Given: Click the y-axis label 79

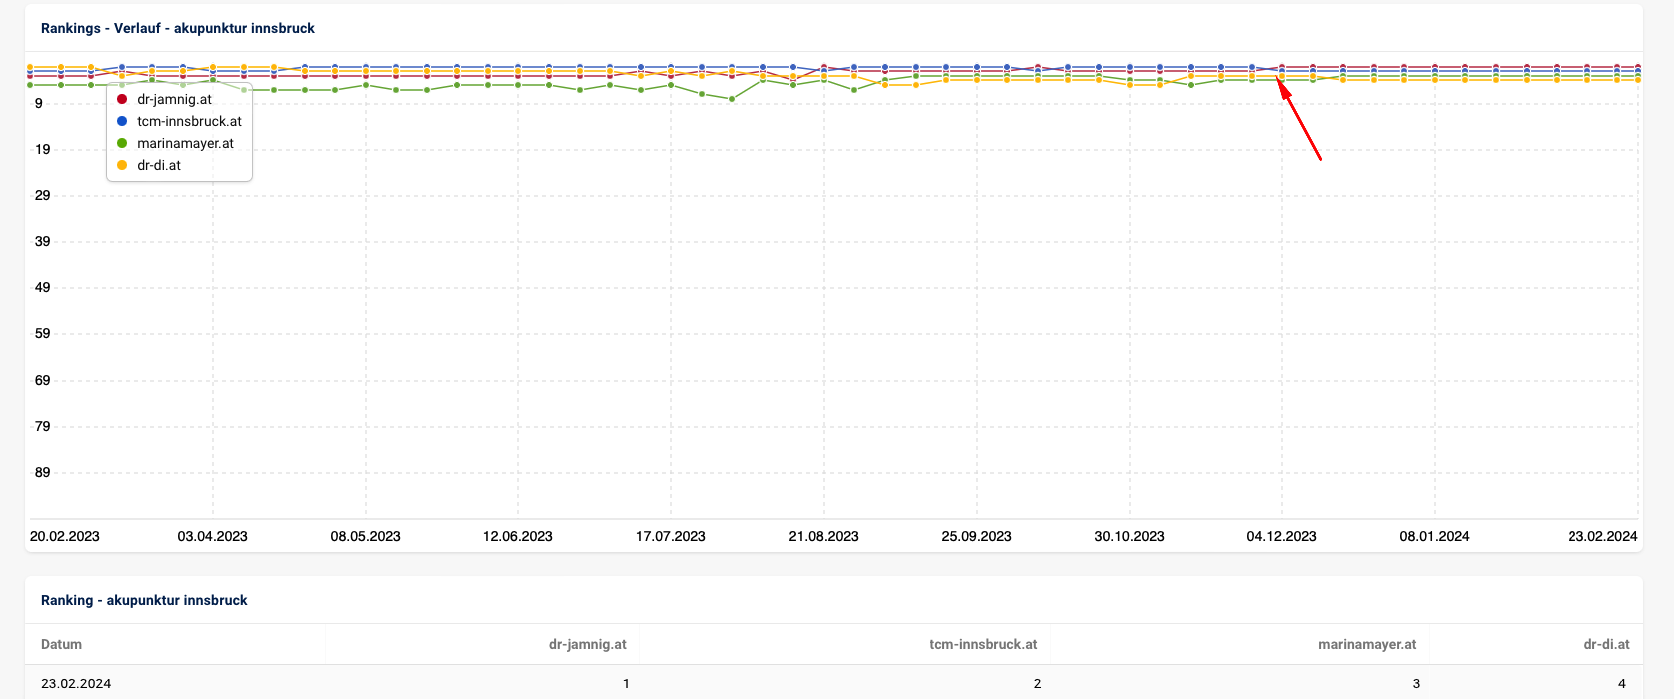Looking at the screenshot, I should click(x=42, y=427).
